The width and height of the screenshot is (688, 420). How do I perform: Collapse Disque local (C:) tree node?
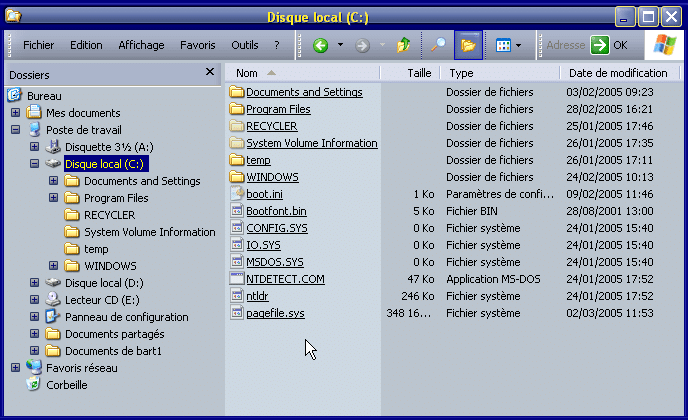click(35, 164)
